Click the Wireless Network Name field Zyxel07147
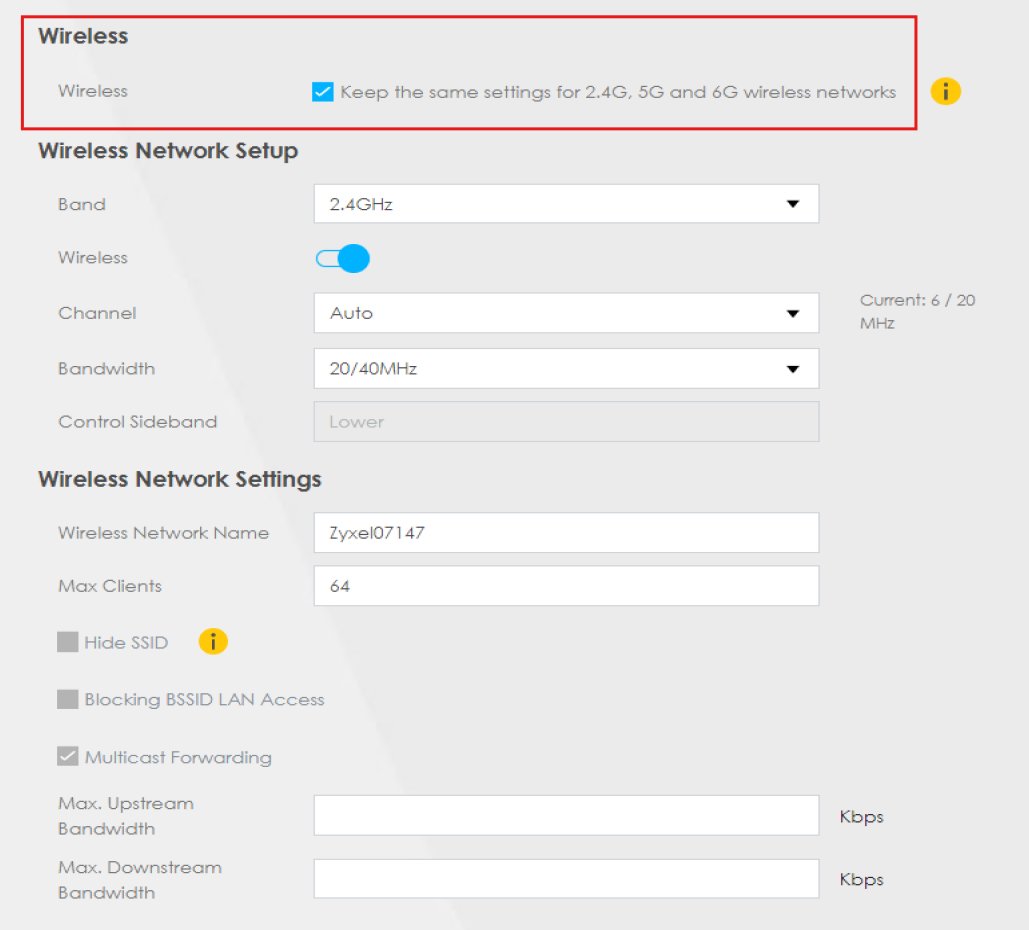The image size is (1029, 930). coord(566,532)
